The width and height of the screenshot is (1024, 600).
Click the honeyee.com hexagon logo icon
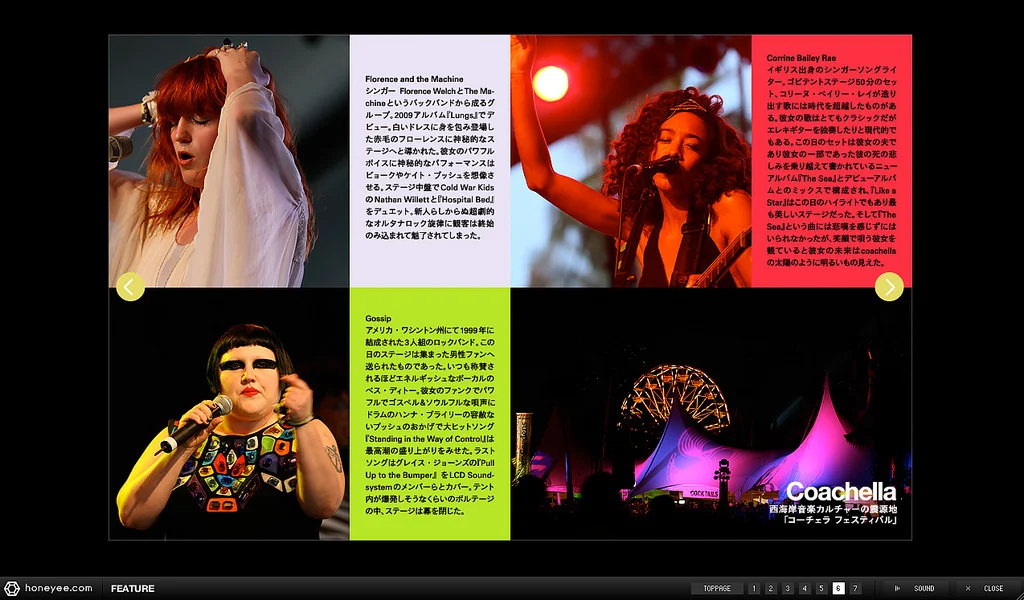point(12,588)
